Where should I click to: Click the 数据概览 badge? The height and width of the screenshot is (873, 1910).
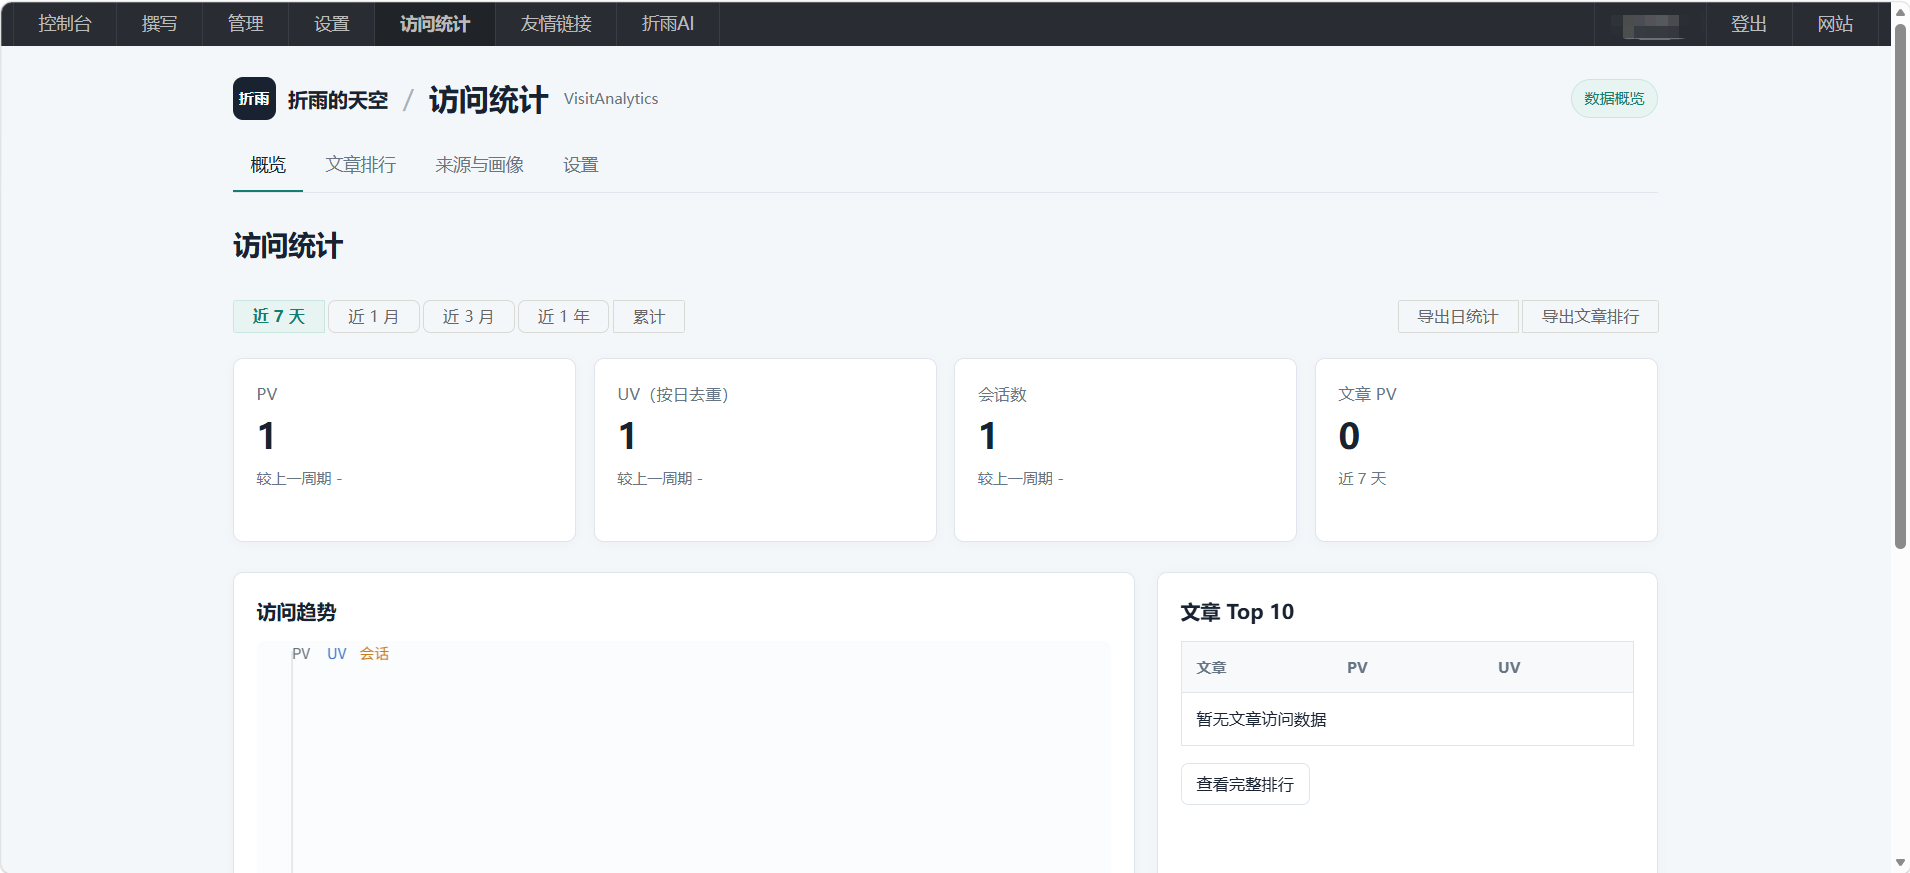[x=1614, y=99]
